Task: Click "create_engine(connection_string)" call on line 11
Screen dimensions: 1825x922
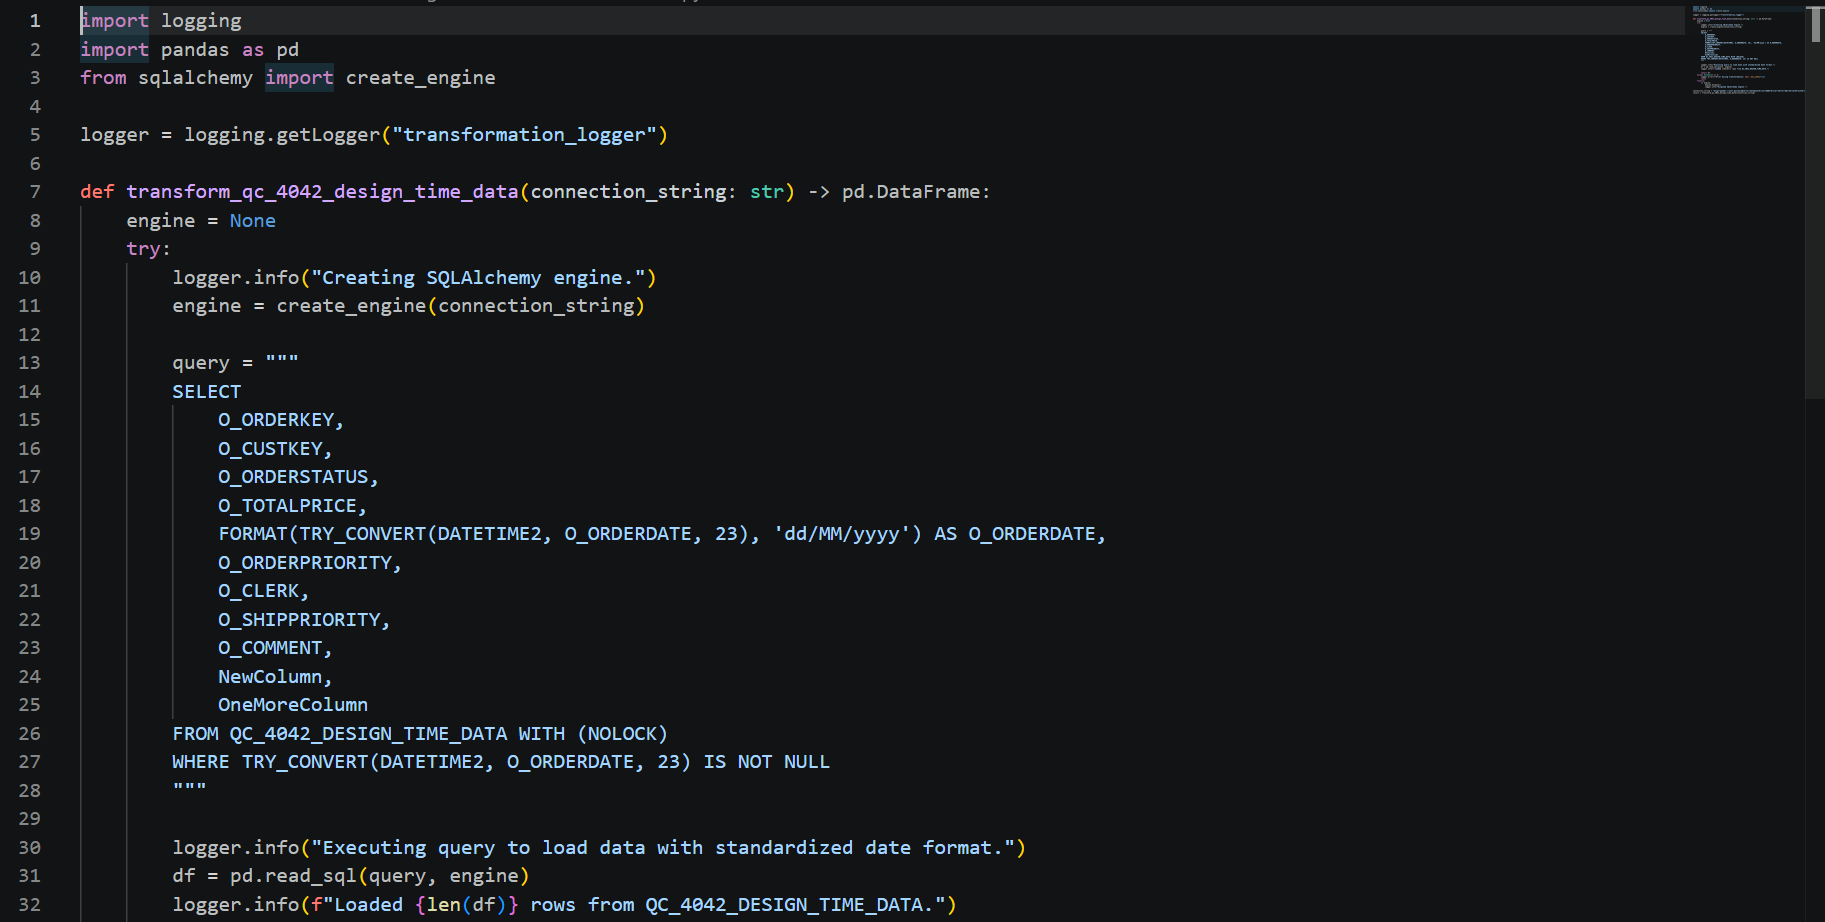Action: 461,305
